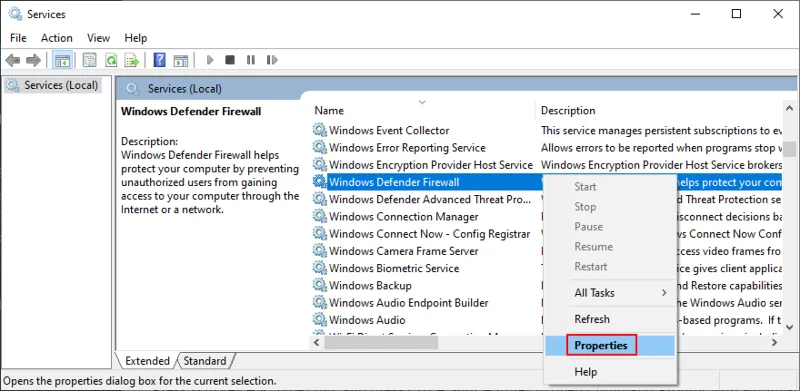Switch to the Extended tab
Viewport: 800px width, 391px height.
[147, 361]
